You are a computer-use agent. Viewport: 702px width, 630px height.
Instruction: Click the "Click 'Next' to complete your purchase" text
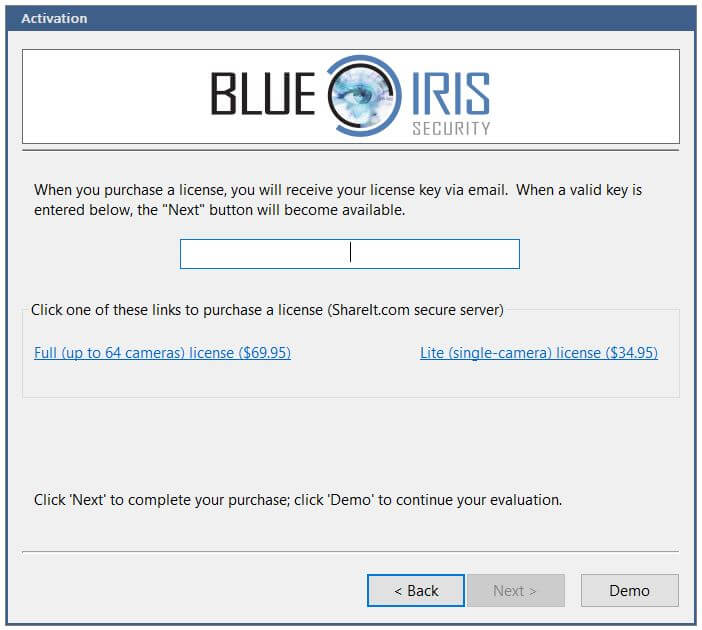point(297,500)
